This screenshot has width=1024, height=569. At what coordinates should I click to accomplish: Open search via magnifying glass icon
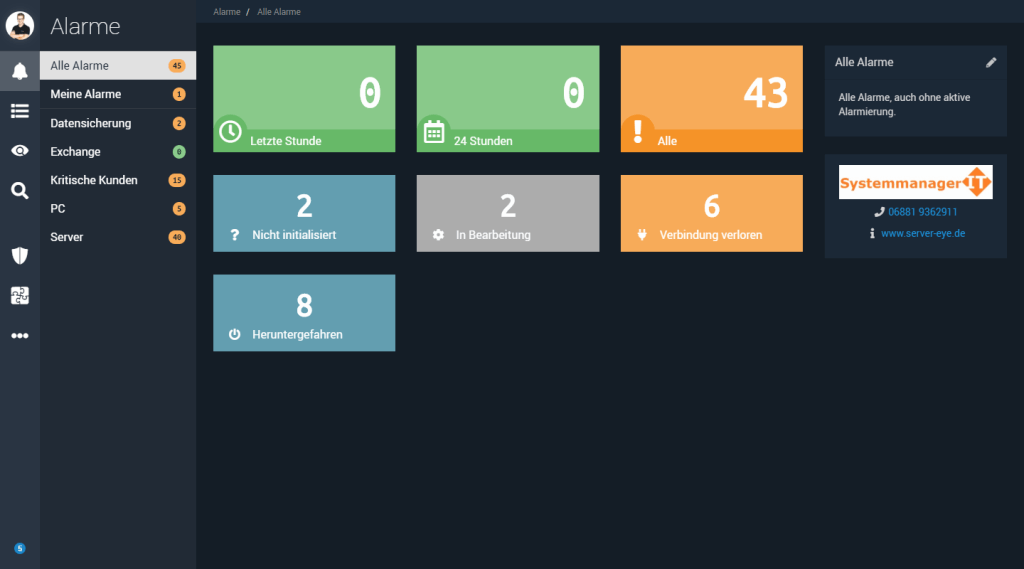[19, 190]
